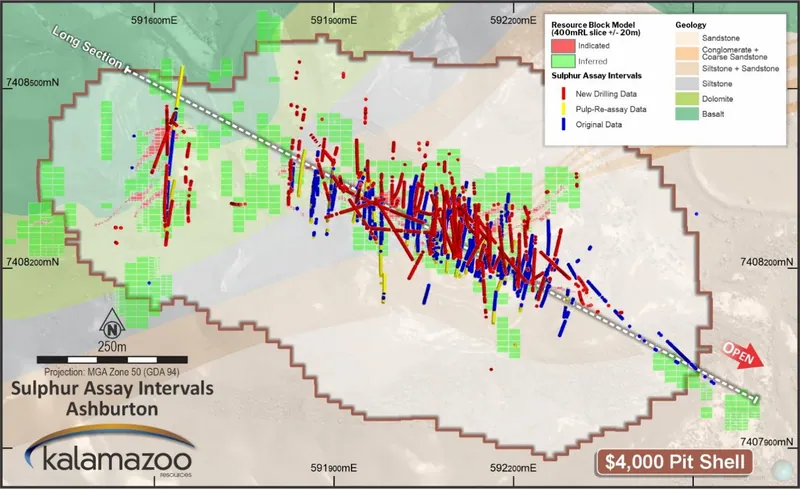Click the New Drilling Data red marker
Screen dimensions: 800x489
coord(563,94)
